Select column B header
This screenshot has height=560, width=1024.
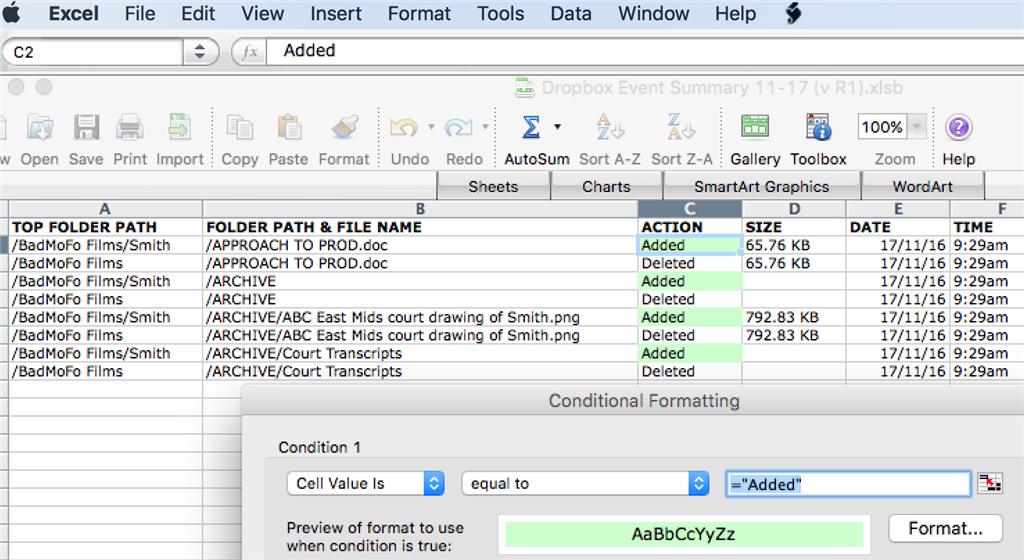[x=420, y=209]
